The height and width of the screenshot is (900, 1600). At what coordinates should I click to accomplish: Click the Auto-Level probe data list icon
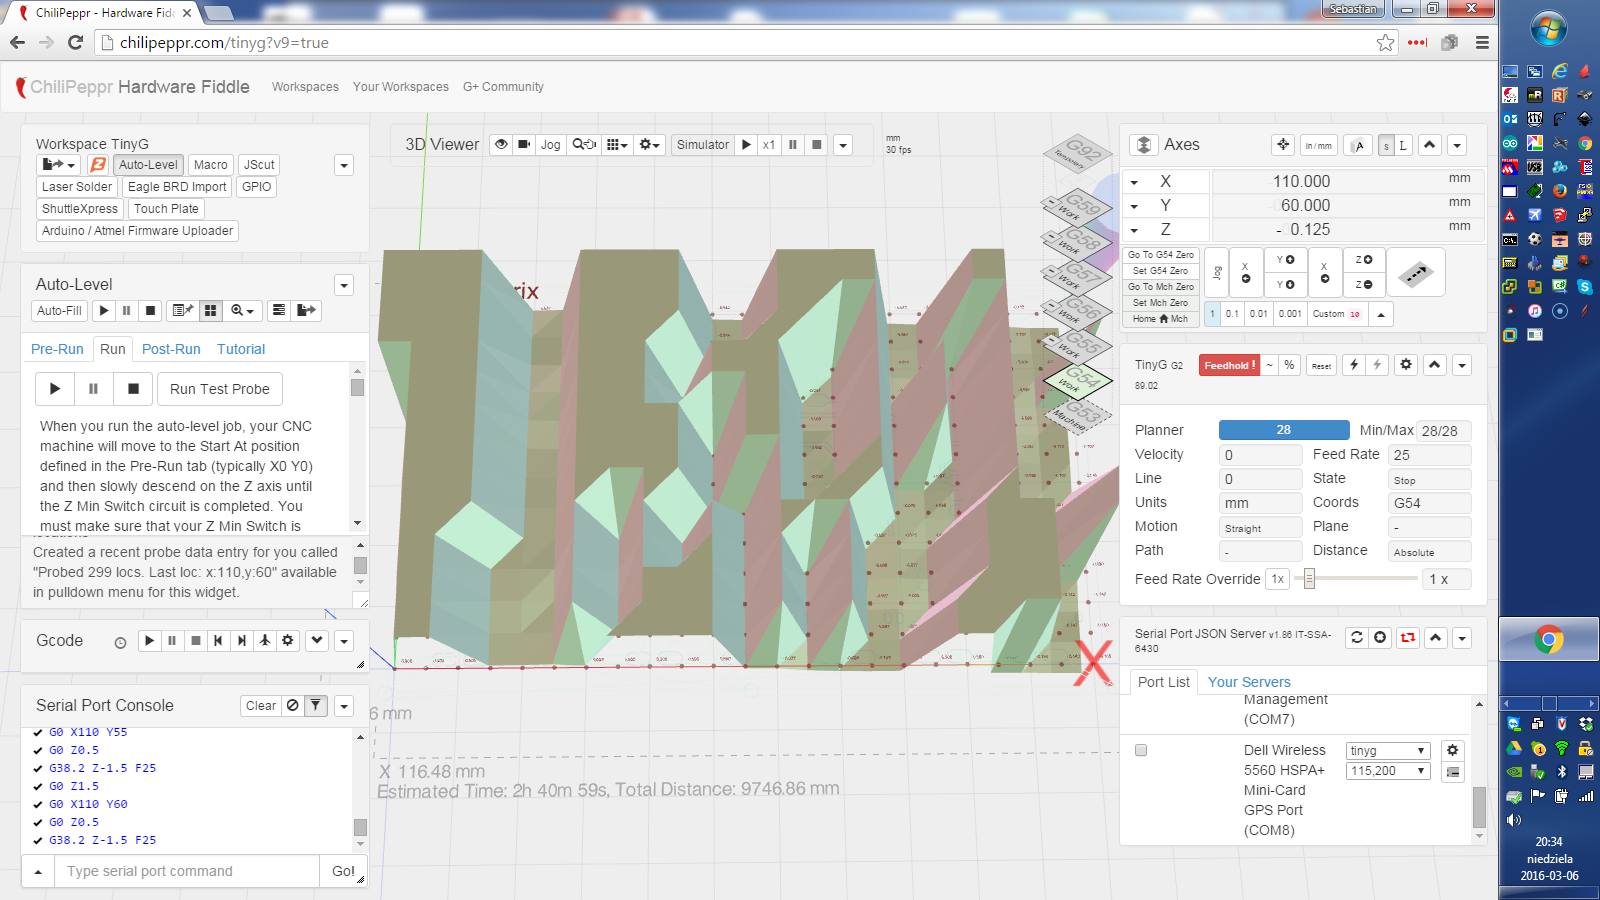pos(182,311)
